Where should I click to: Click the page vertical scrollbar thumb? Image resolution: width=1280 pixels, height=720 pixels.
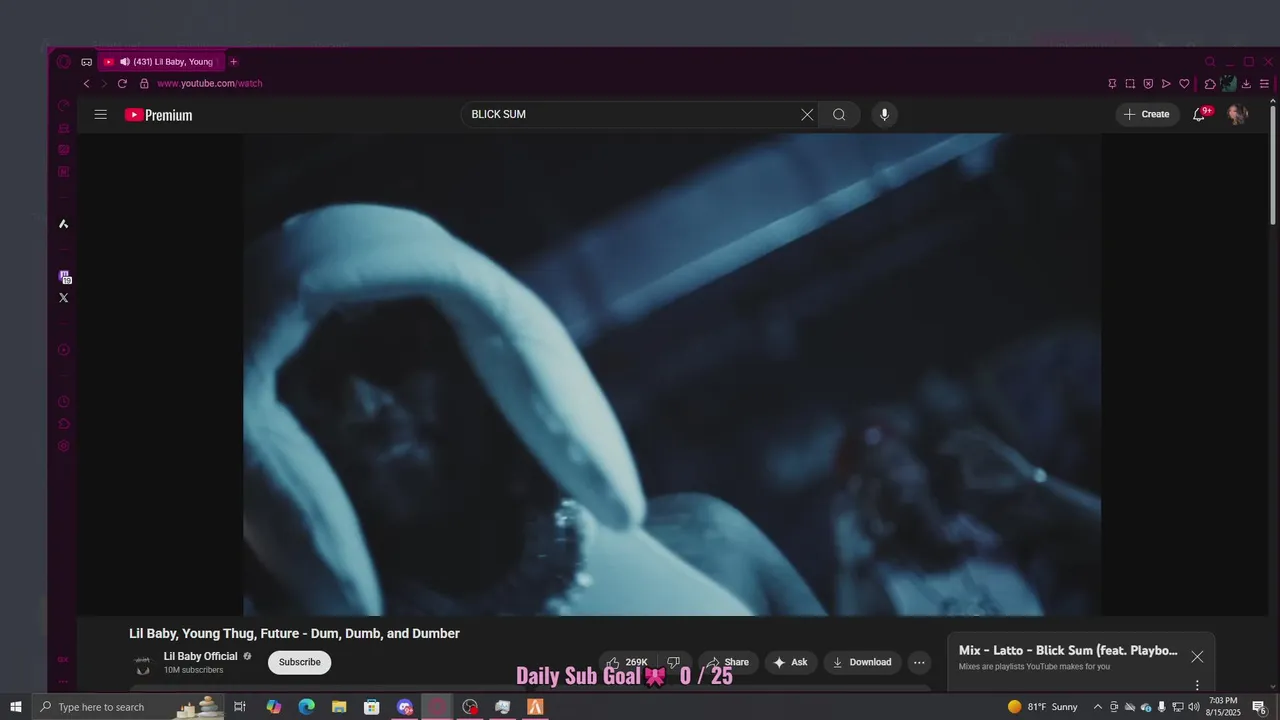pos(1273,165)
